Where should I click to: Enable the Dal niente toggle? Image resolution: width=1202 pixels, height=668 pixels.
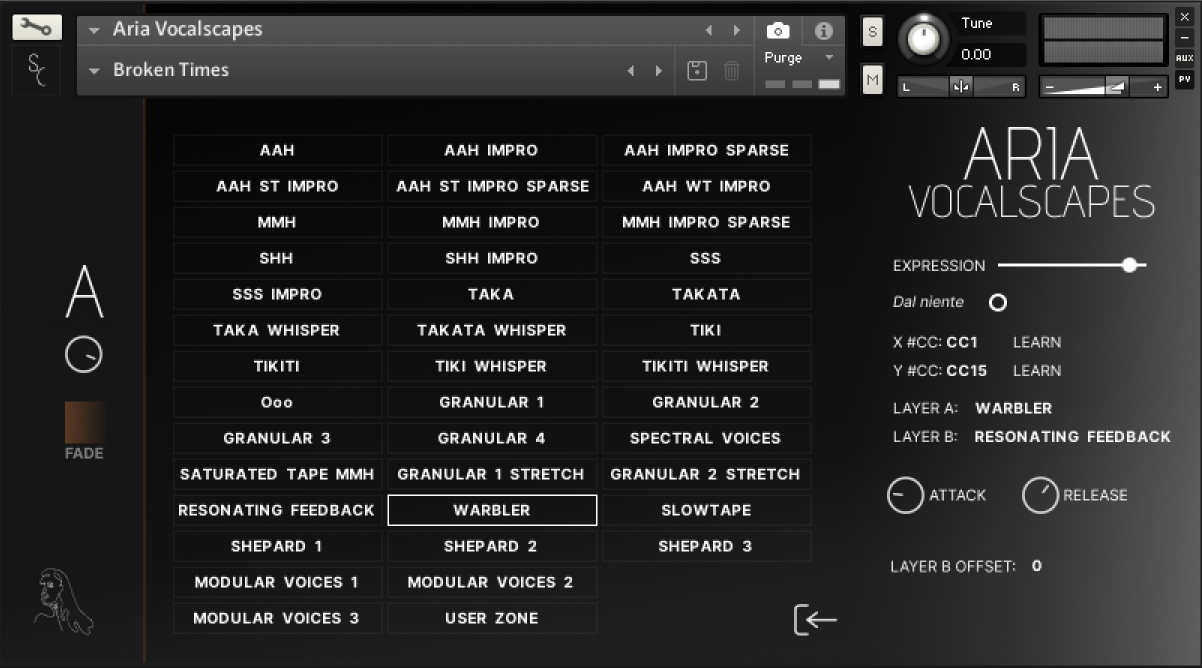coord(997,302)
